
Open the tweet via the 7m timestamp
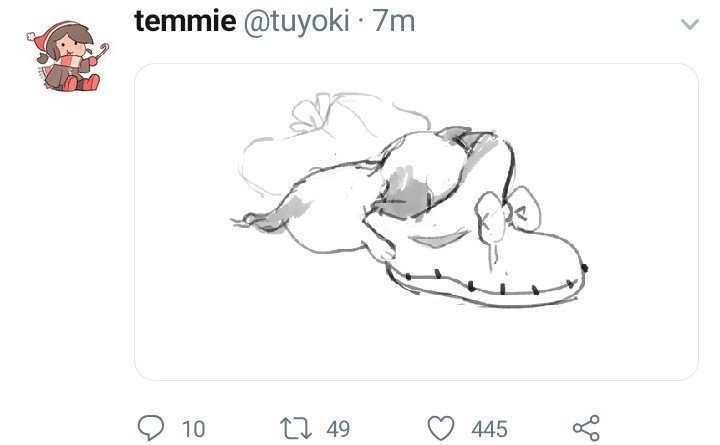click(x=394, y=21)
